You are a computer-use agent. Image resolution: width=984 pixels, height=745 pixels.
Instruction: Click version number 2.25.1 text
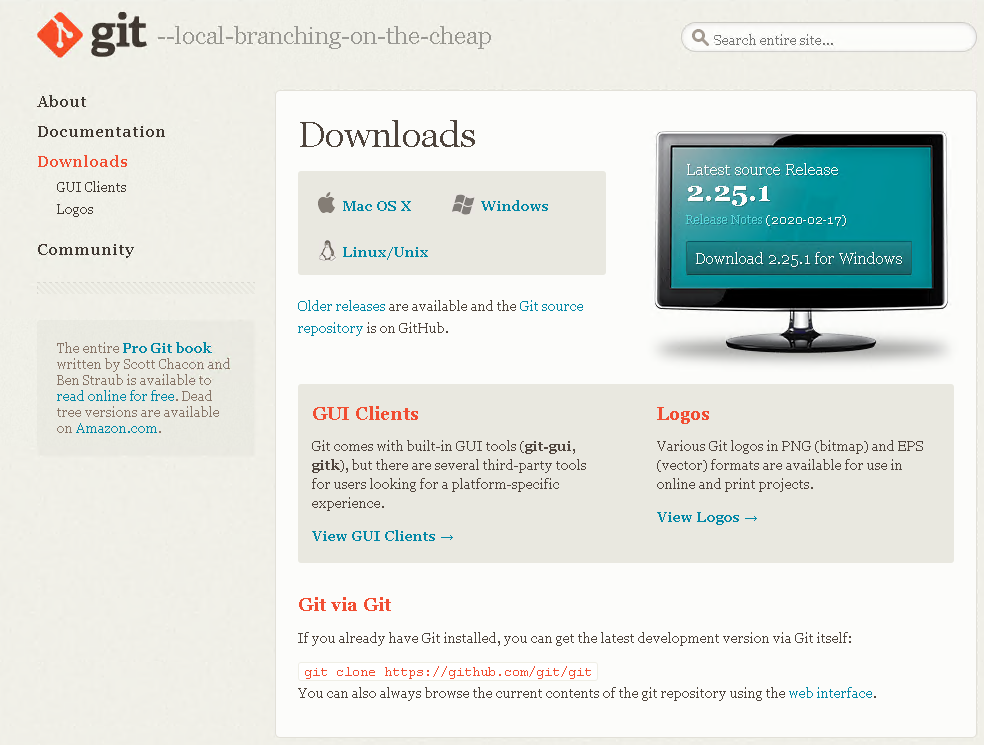(728, 193)
